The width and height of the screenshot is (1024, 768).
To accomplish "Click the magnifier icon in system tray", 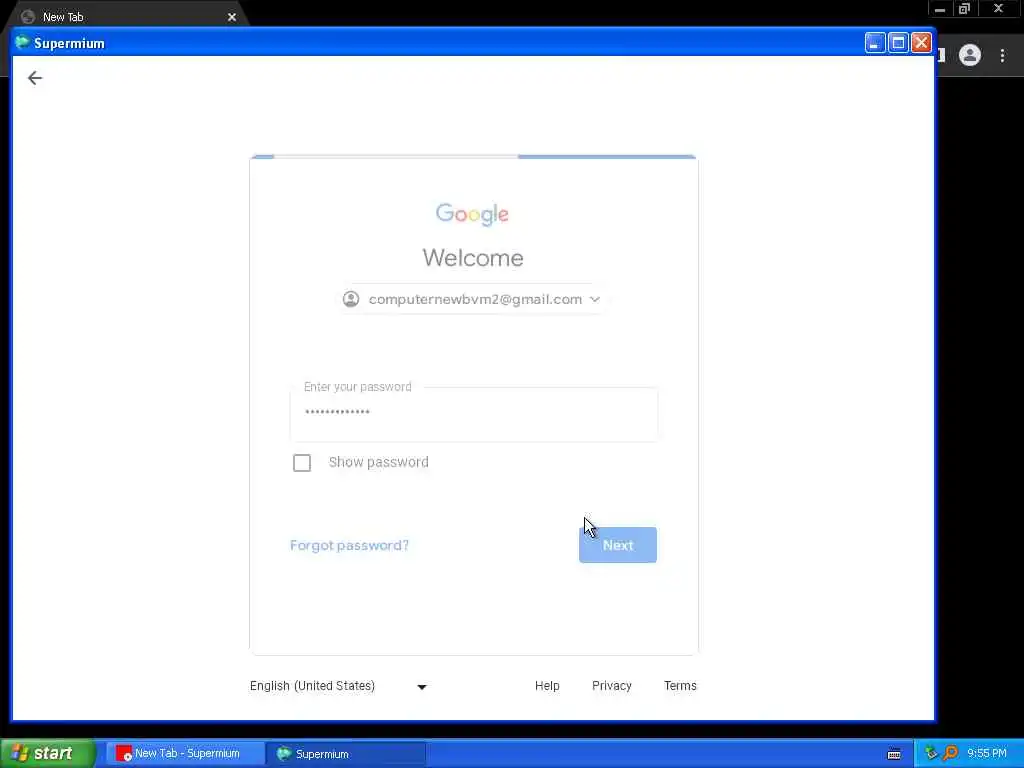I will click(x=951, y=754).
